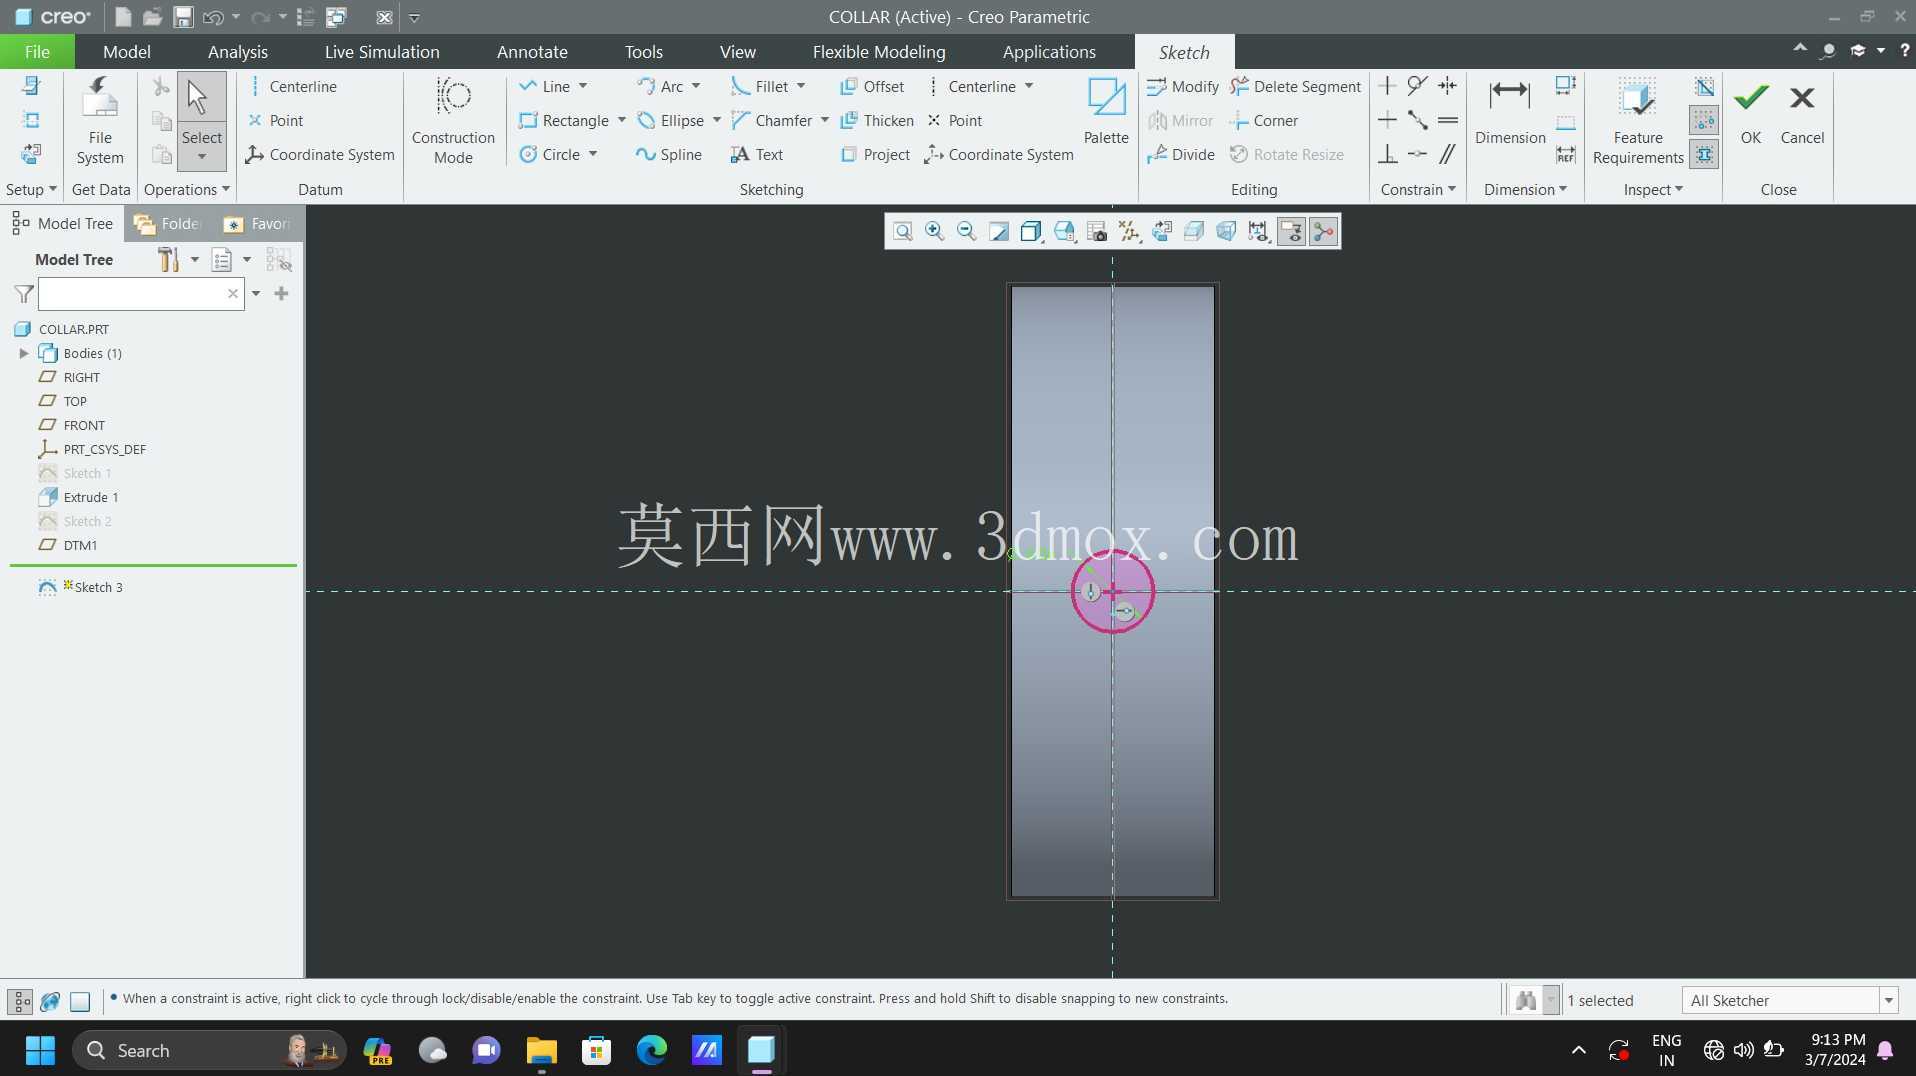Click Zoom Out on graphics toolbar
This screenshot has height=1076, width=1916.
[966, 232]
